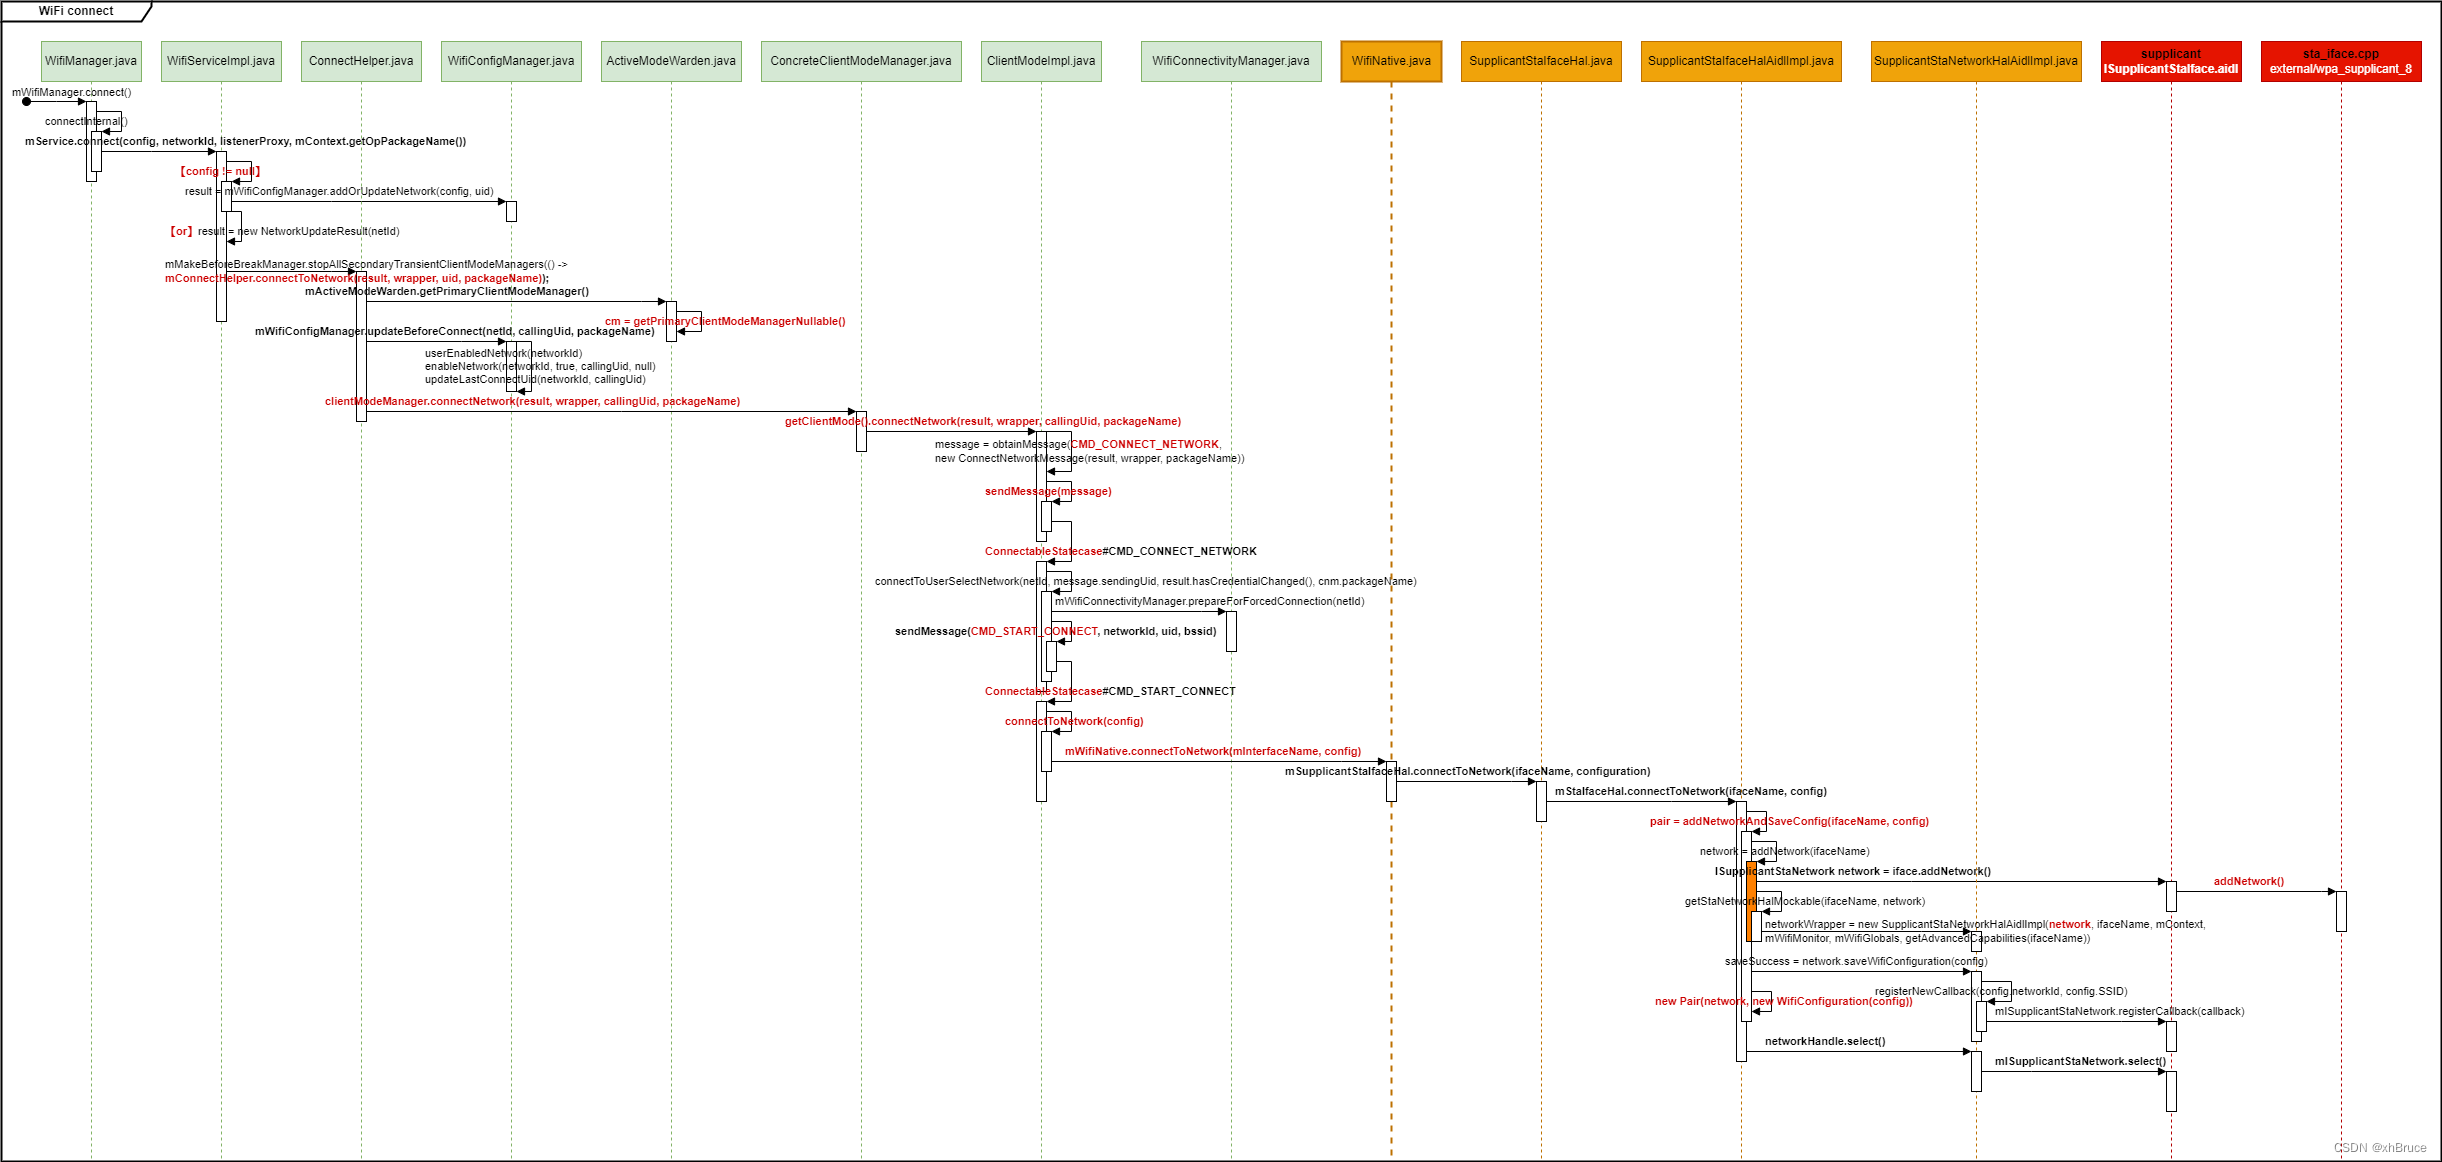Click the 'mService.connect(config, networkId...' message text
Viewport: 2442px width, 1162px height.
245,141
